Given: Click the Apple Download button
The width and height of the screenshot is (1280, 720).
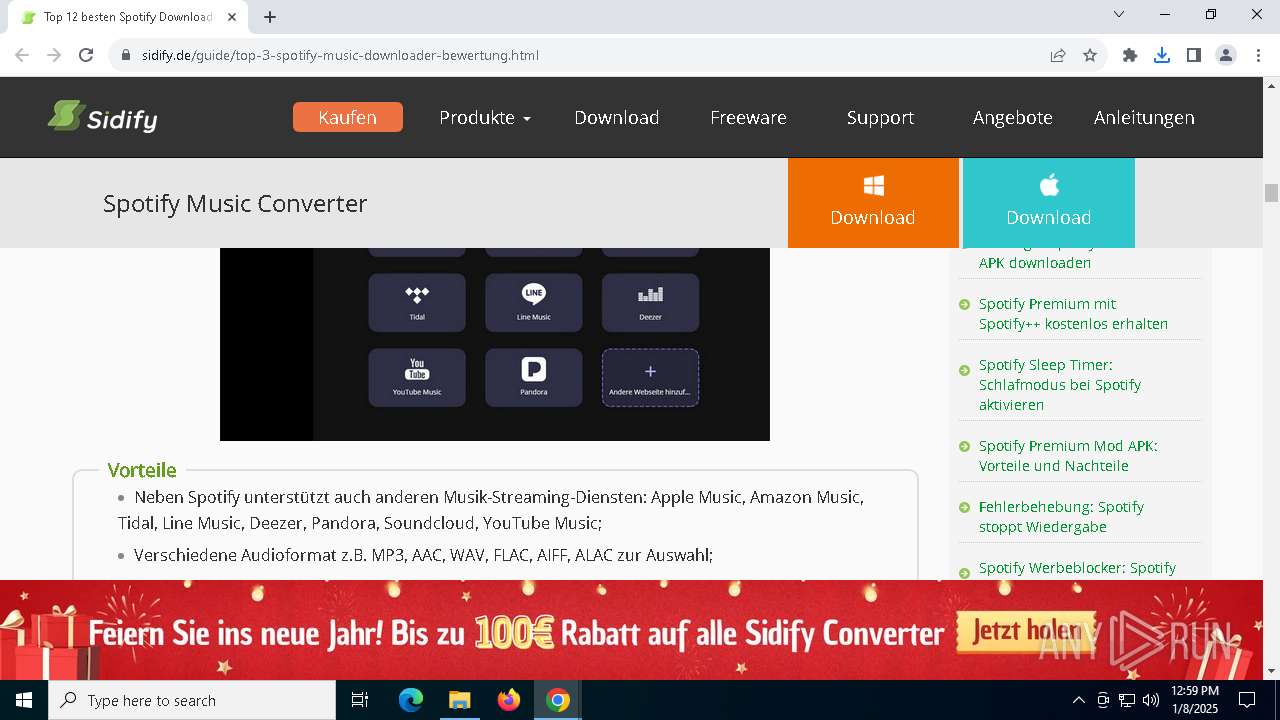Looking at the screenshot, I should point(1048,203).
